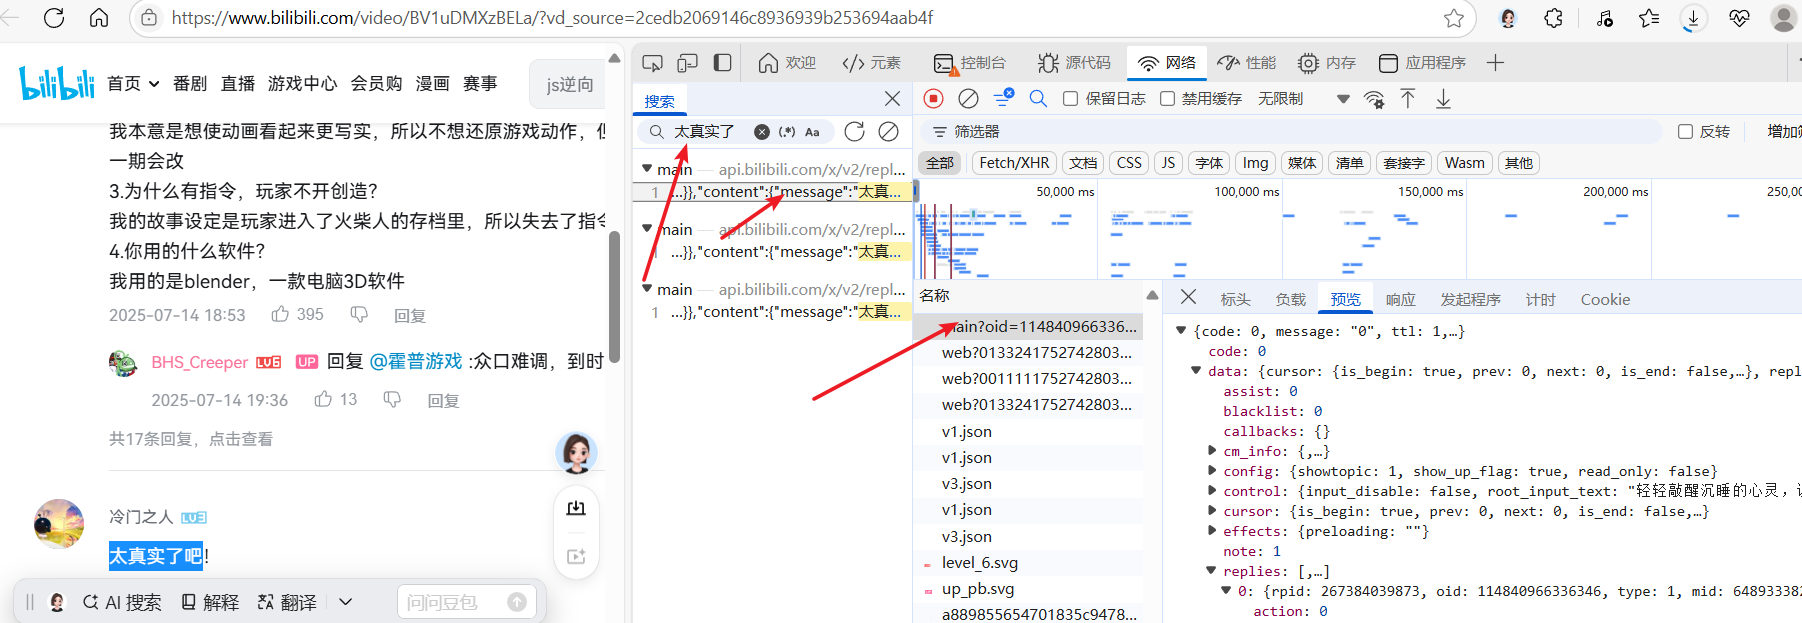Expand 首页 navigation dropdown chevron
Screen dimensions: 1802x623
(x=154, y=84)
